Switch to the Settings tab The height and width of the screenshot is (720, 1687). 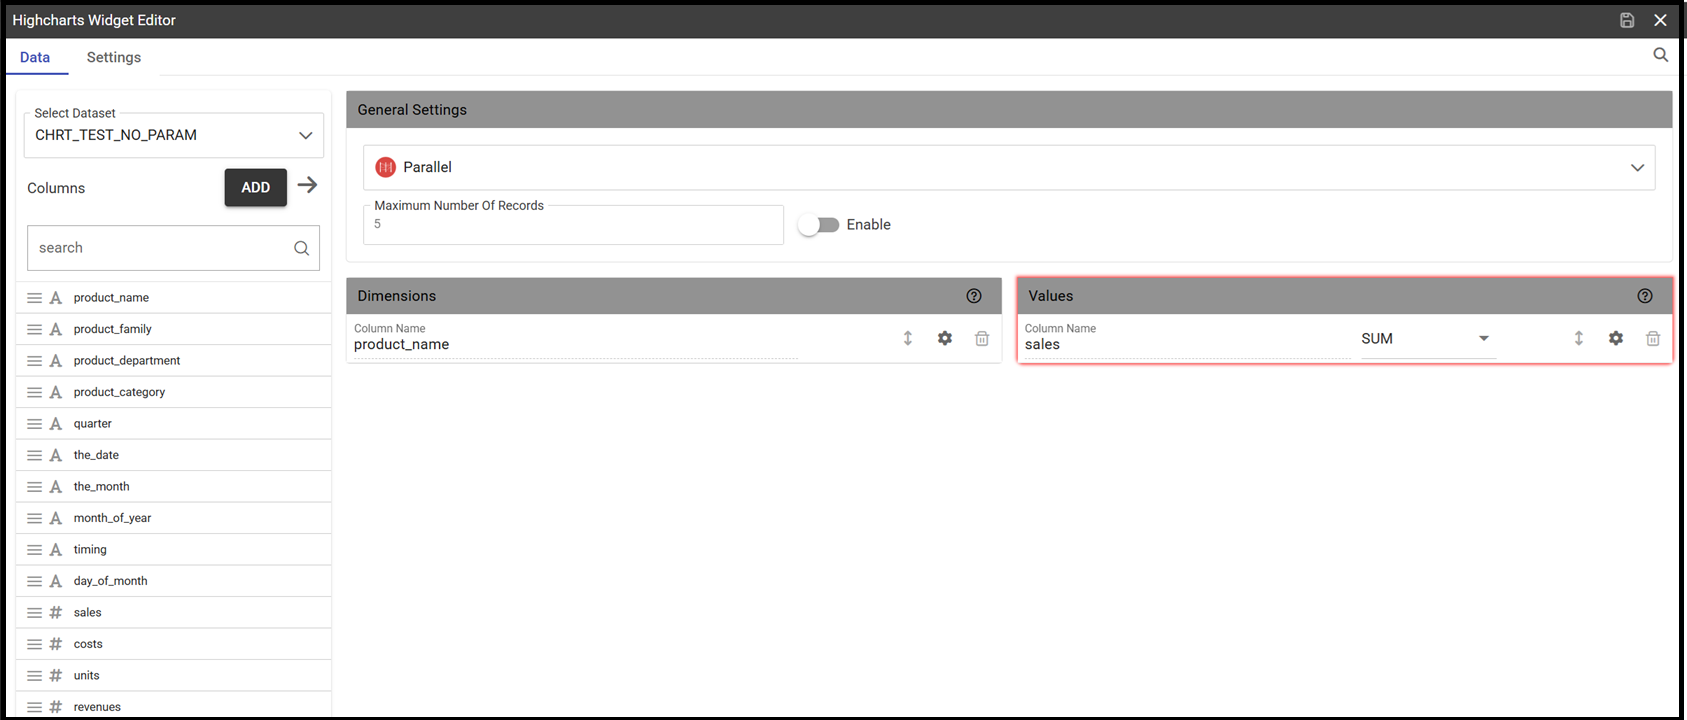114,57
